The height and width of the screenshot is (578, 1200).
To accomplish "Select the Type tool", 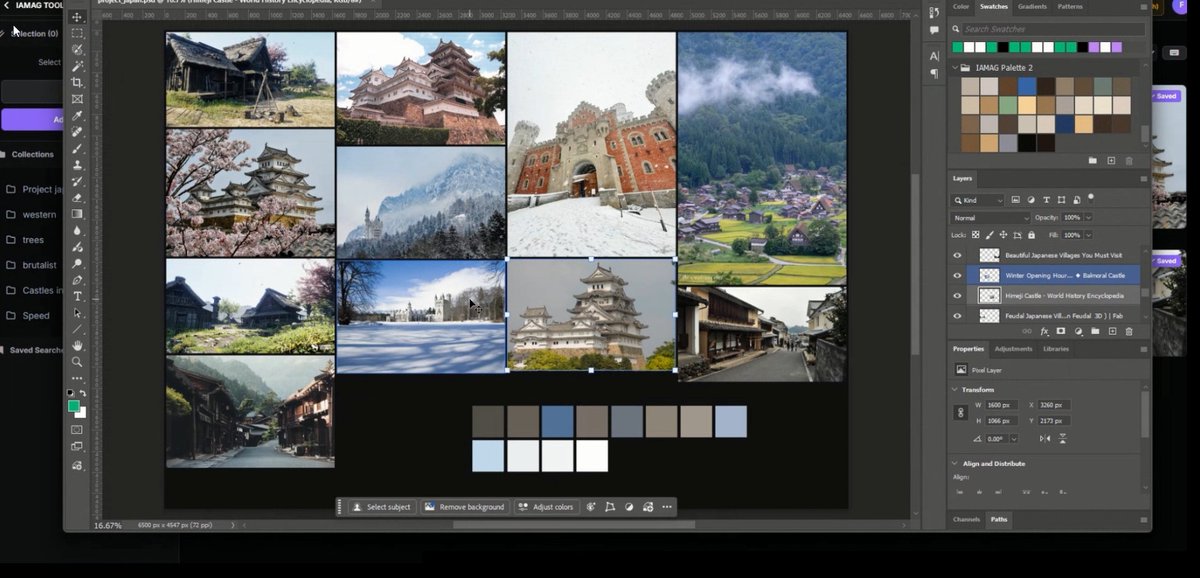I will 77,296.
